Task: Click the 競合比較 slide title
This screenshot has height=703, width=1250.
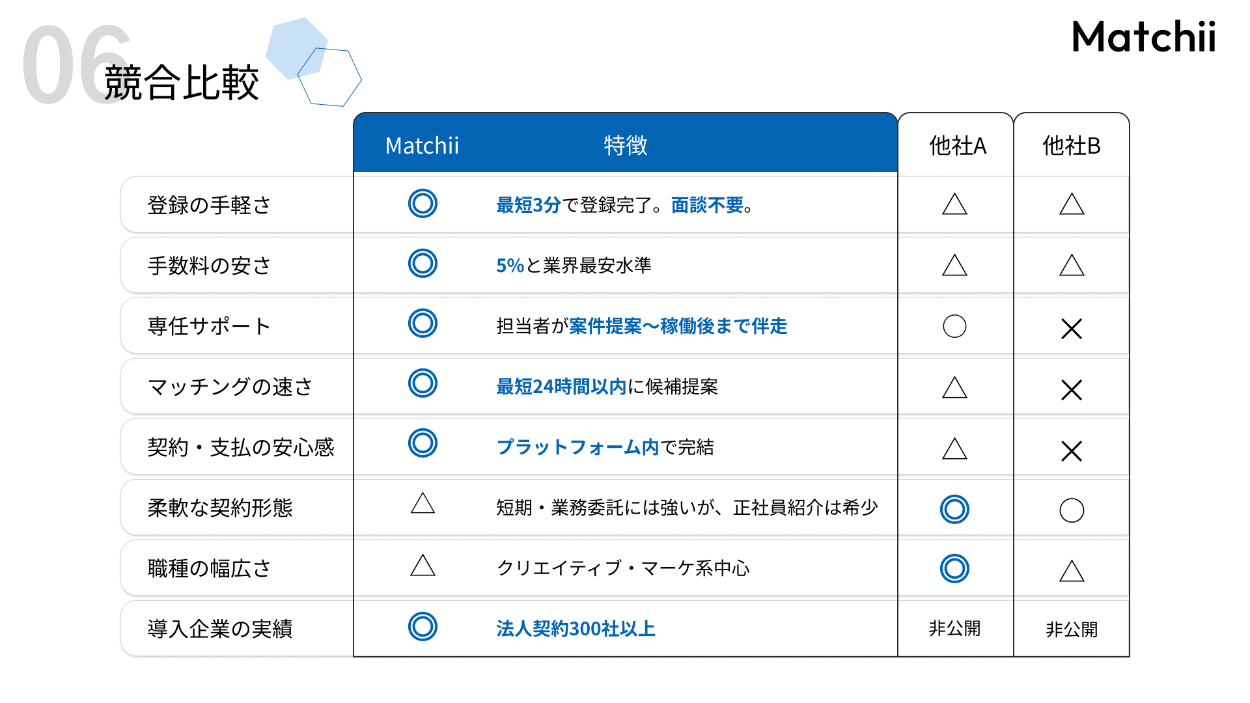Action: pos(182,82)
